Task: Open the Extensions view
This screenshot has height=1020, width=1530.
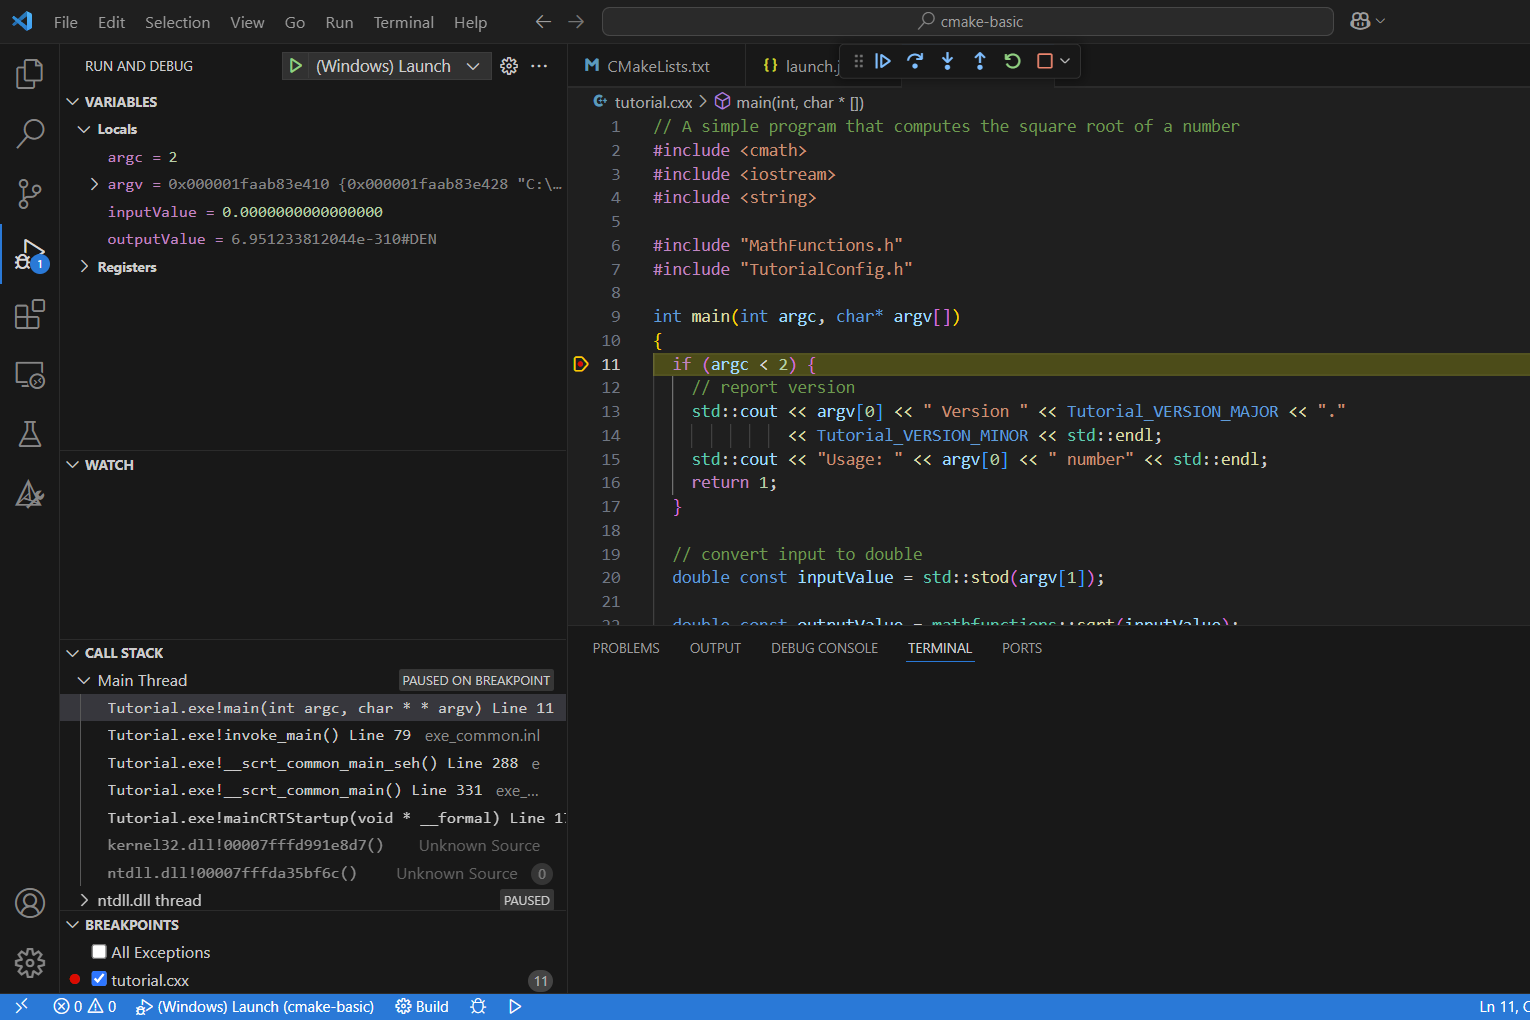Action: tap(29, 314)
